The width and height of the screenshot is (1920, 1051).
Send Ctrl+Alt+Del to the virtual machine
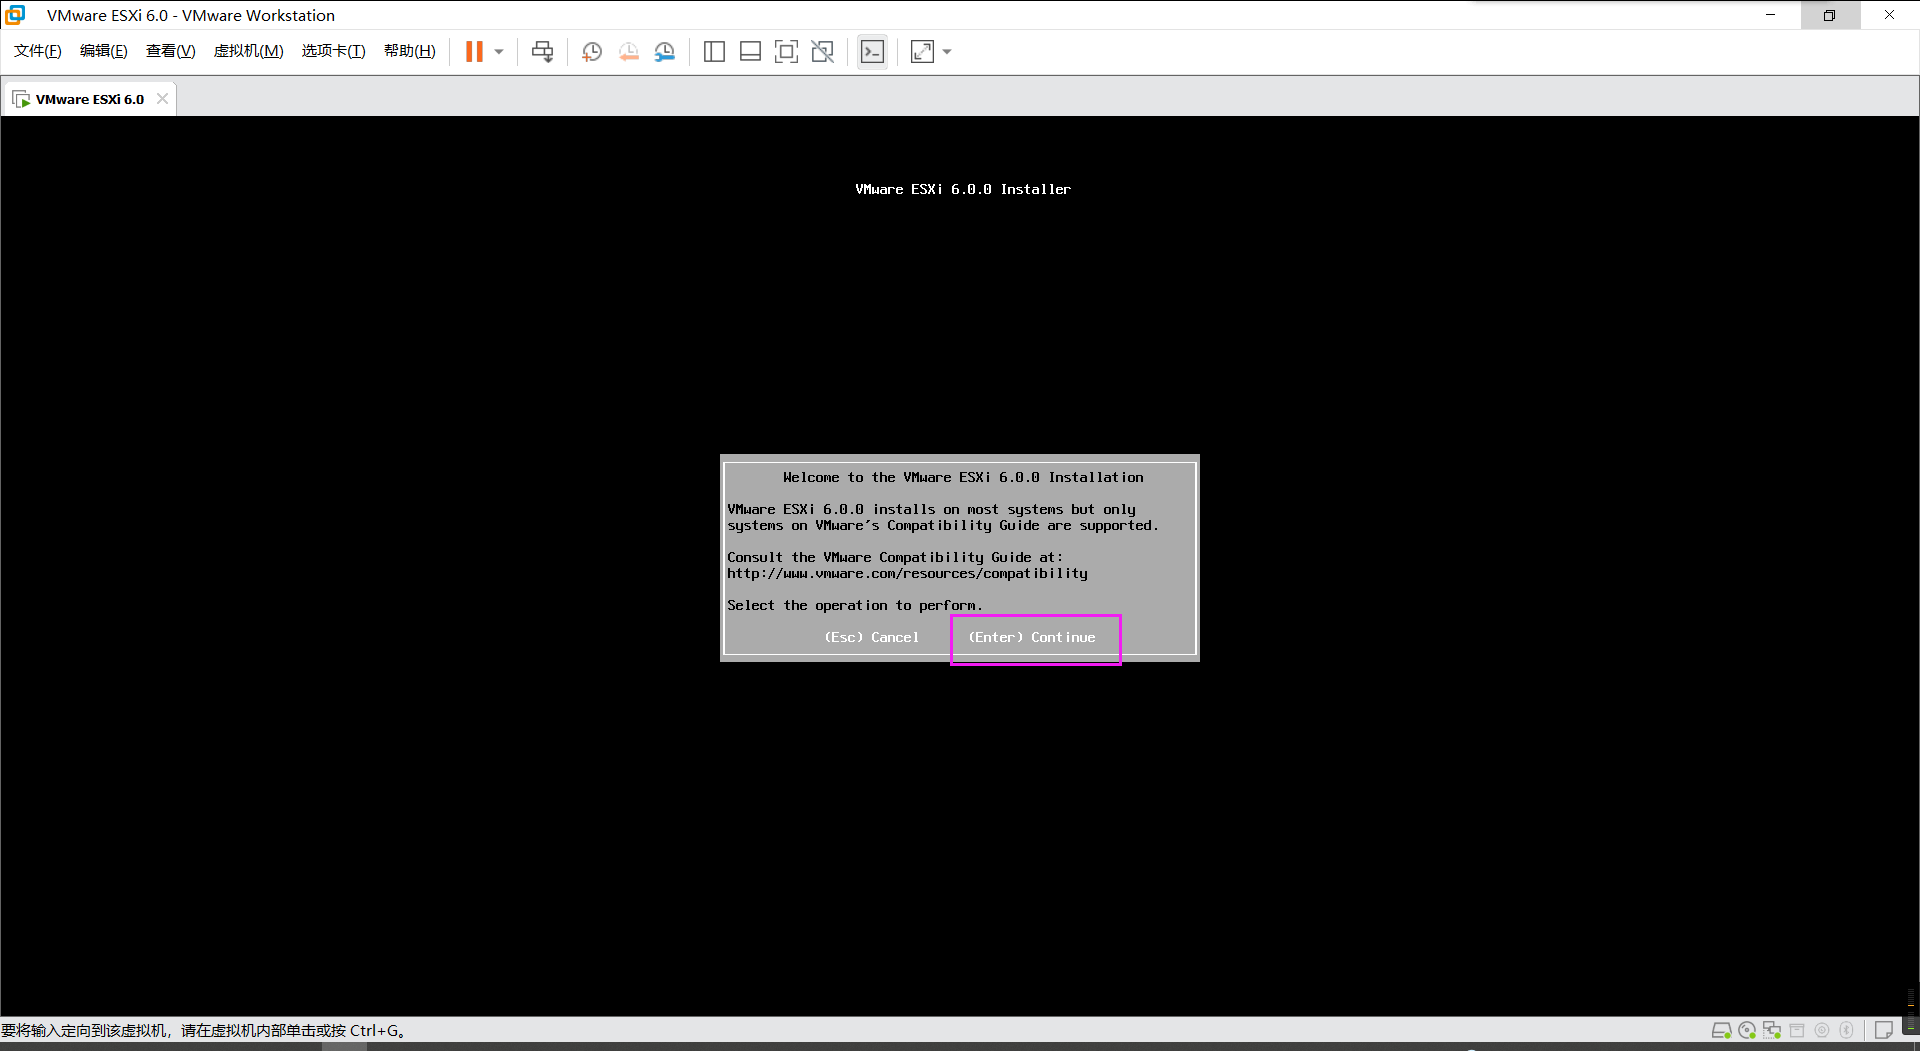542,52
